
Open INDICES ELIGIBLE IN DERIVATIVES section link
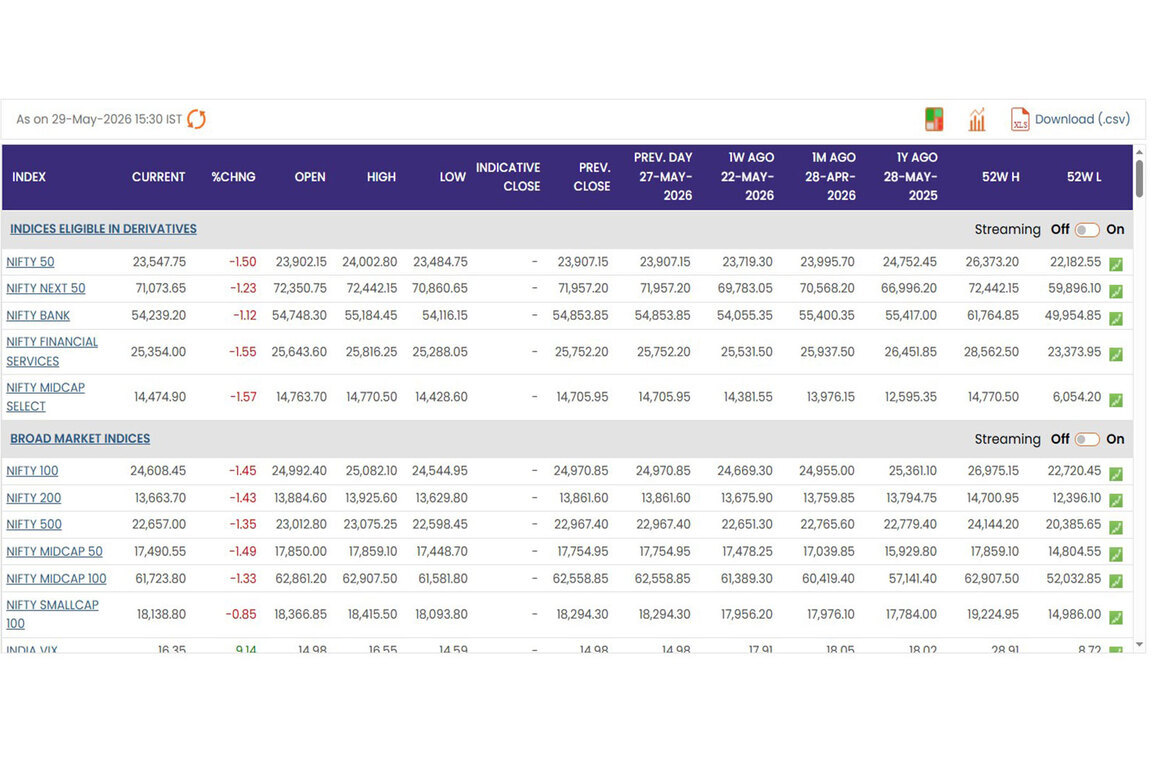[103, 229]
